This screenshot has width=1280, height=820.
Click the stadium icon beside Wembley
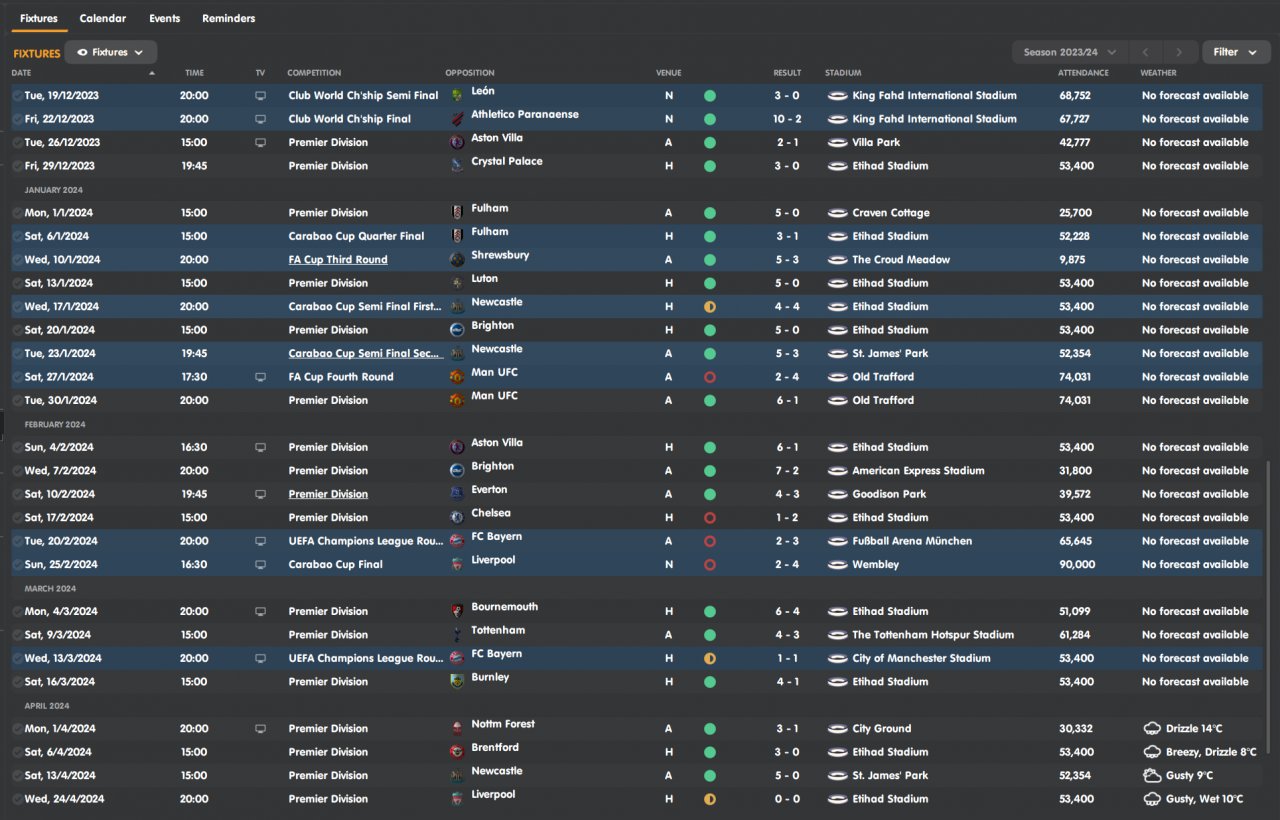click(838, 565)
